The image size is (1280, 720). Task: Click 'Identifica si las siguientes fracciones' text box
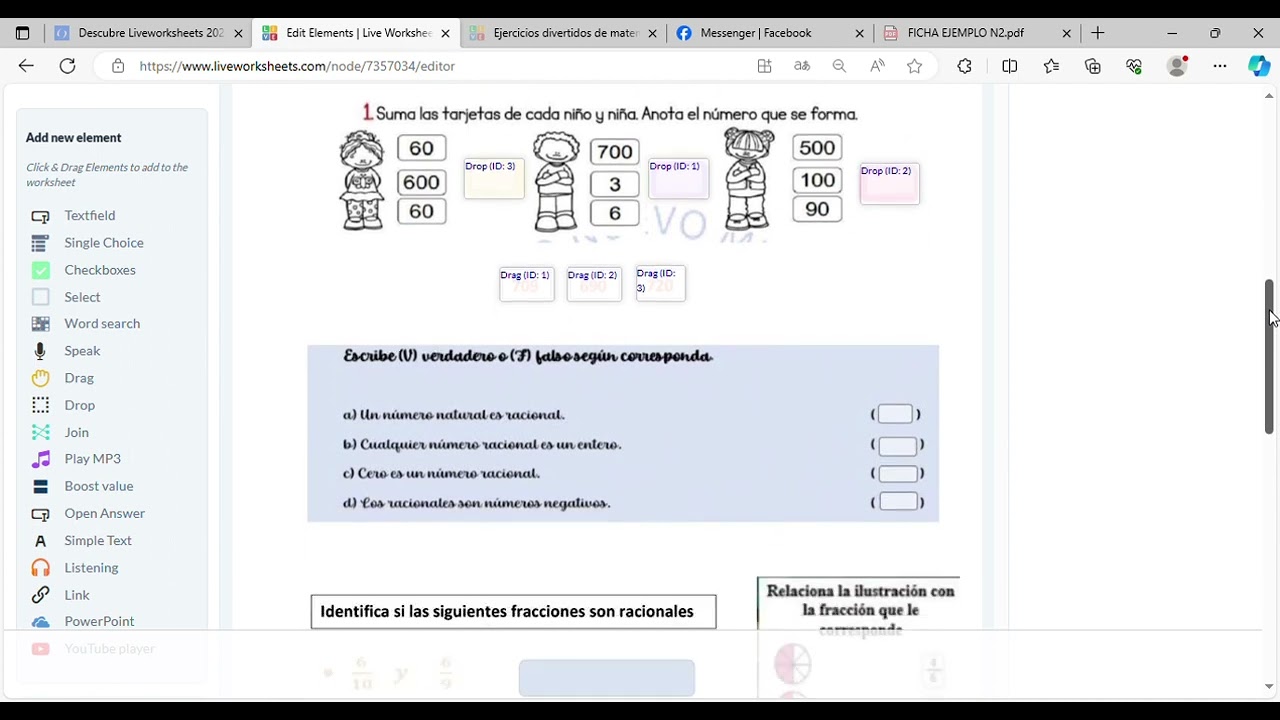pyautogui.click(x=513, y=612)
